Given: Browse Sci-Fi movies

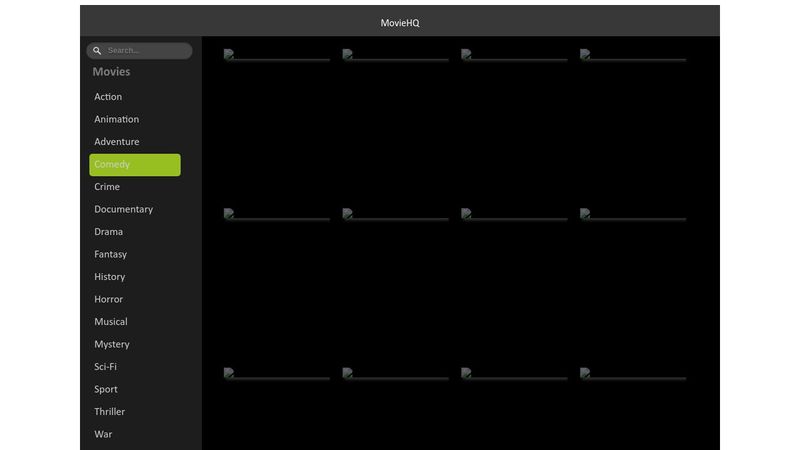Looking at the screenshot, I should [x=105, y=367].
